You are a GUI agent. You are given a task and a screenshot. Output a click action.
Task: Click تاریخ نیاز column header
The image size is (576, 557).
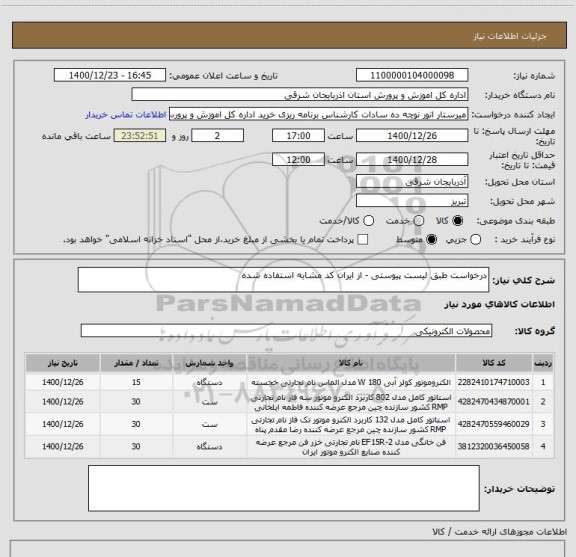pyautogui.click(x=62, y=363)
